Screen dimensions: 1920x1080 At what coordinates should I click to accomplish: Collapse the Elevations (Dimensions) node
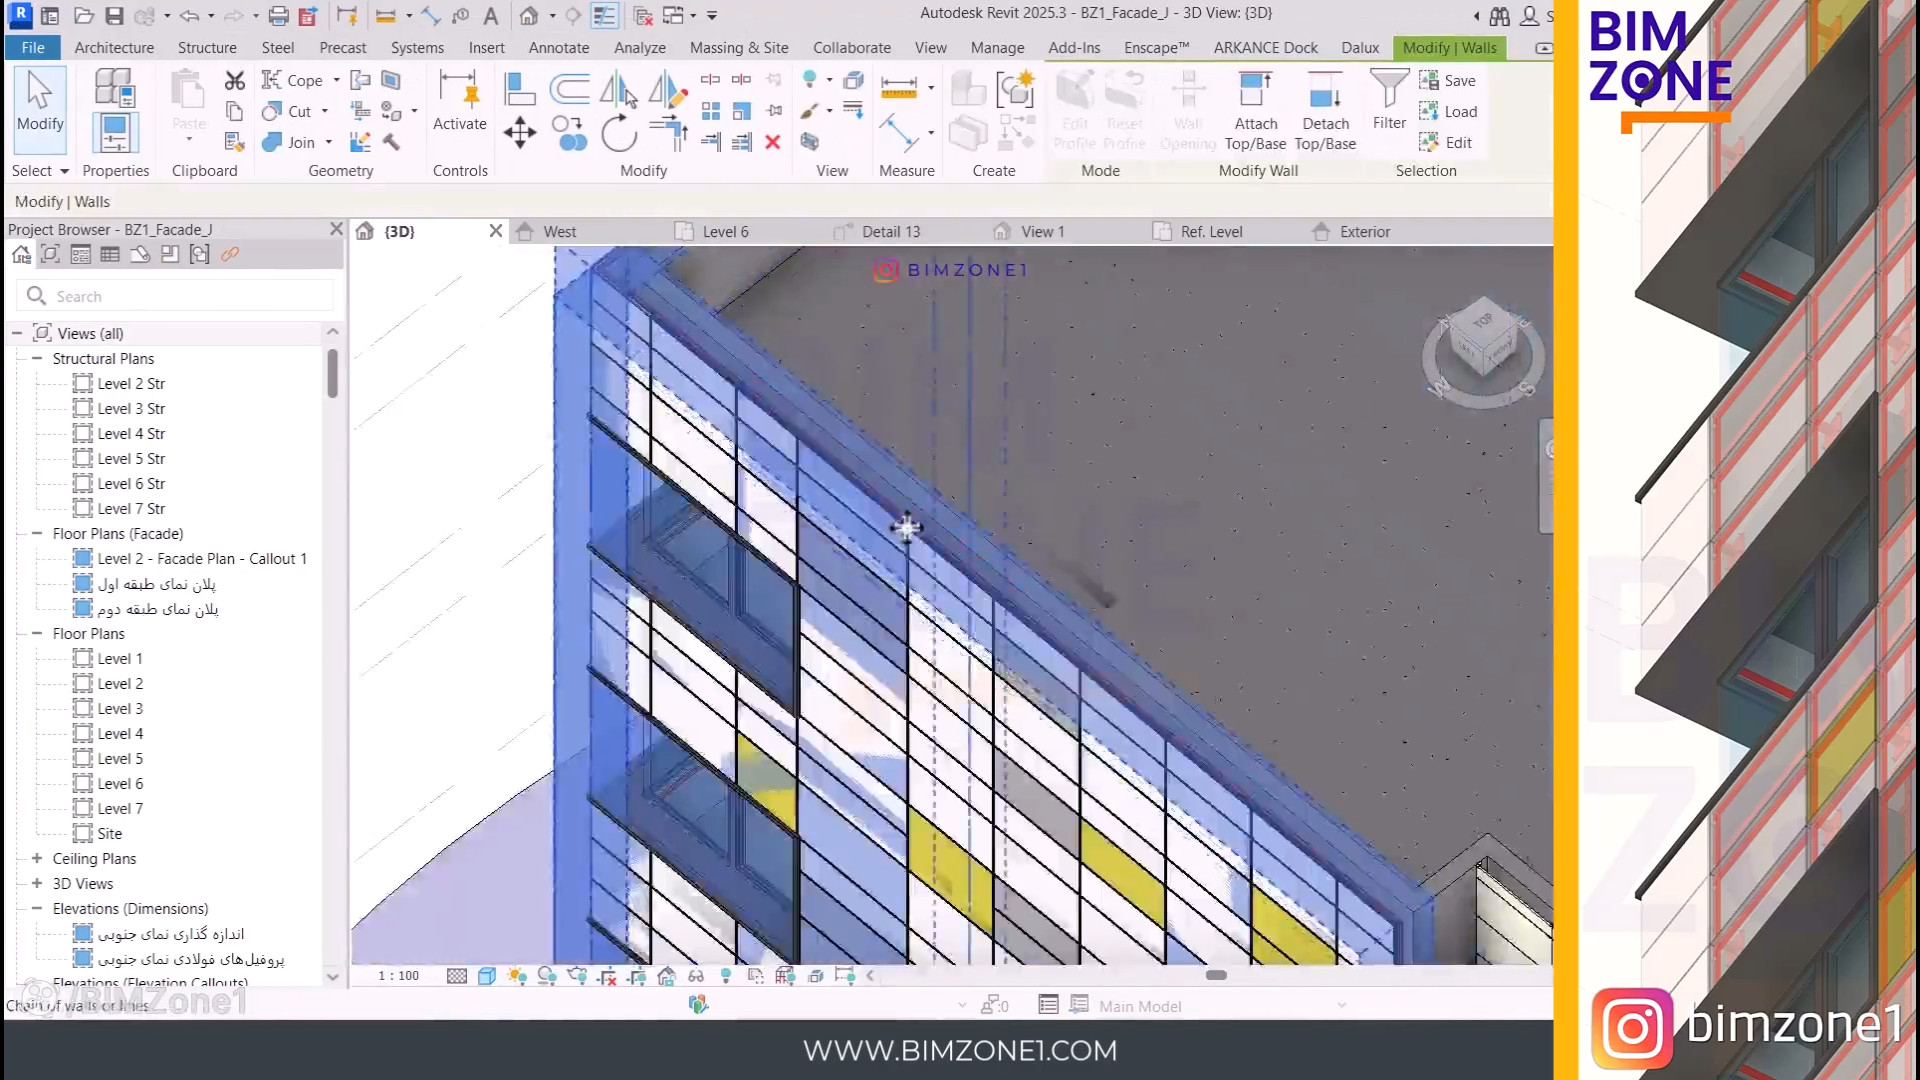point(37,908)
